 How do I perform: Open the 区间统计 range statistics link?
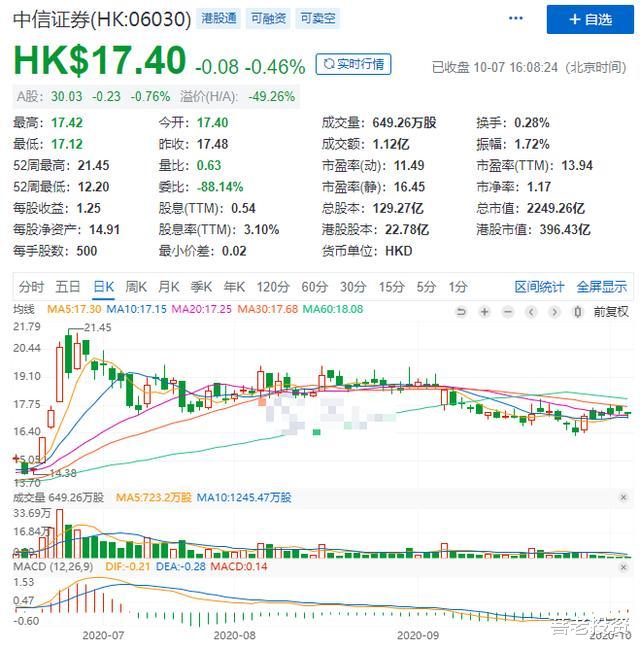pos(539,287)
